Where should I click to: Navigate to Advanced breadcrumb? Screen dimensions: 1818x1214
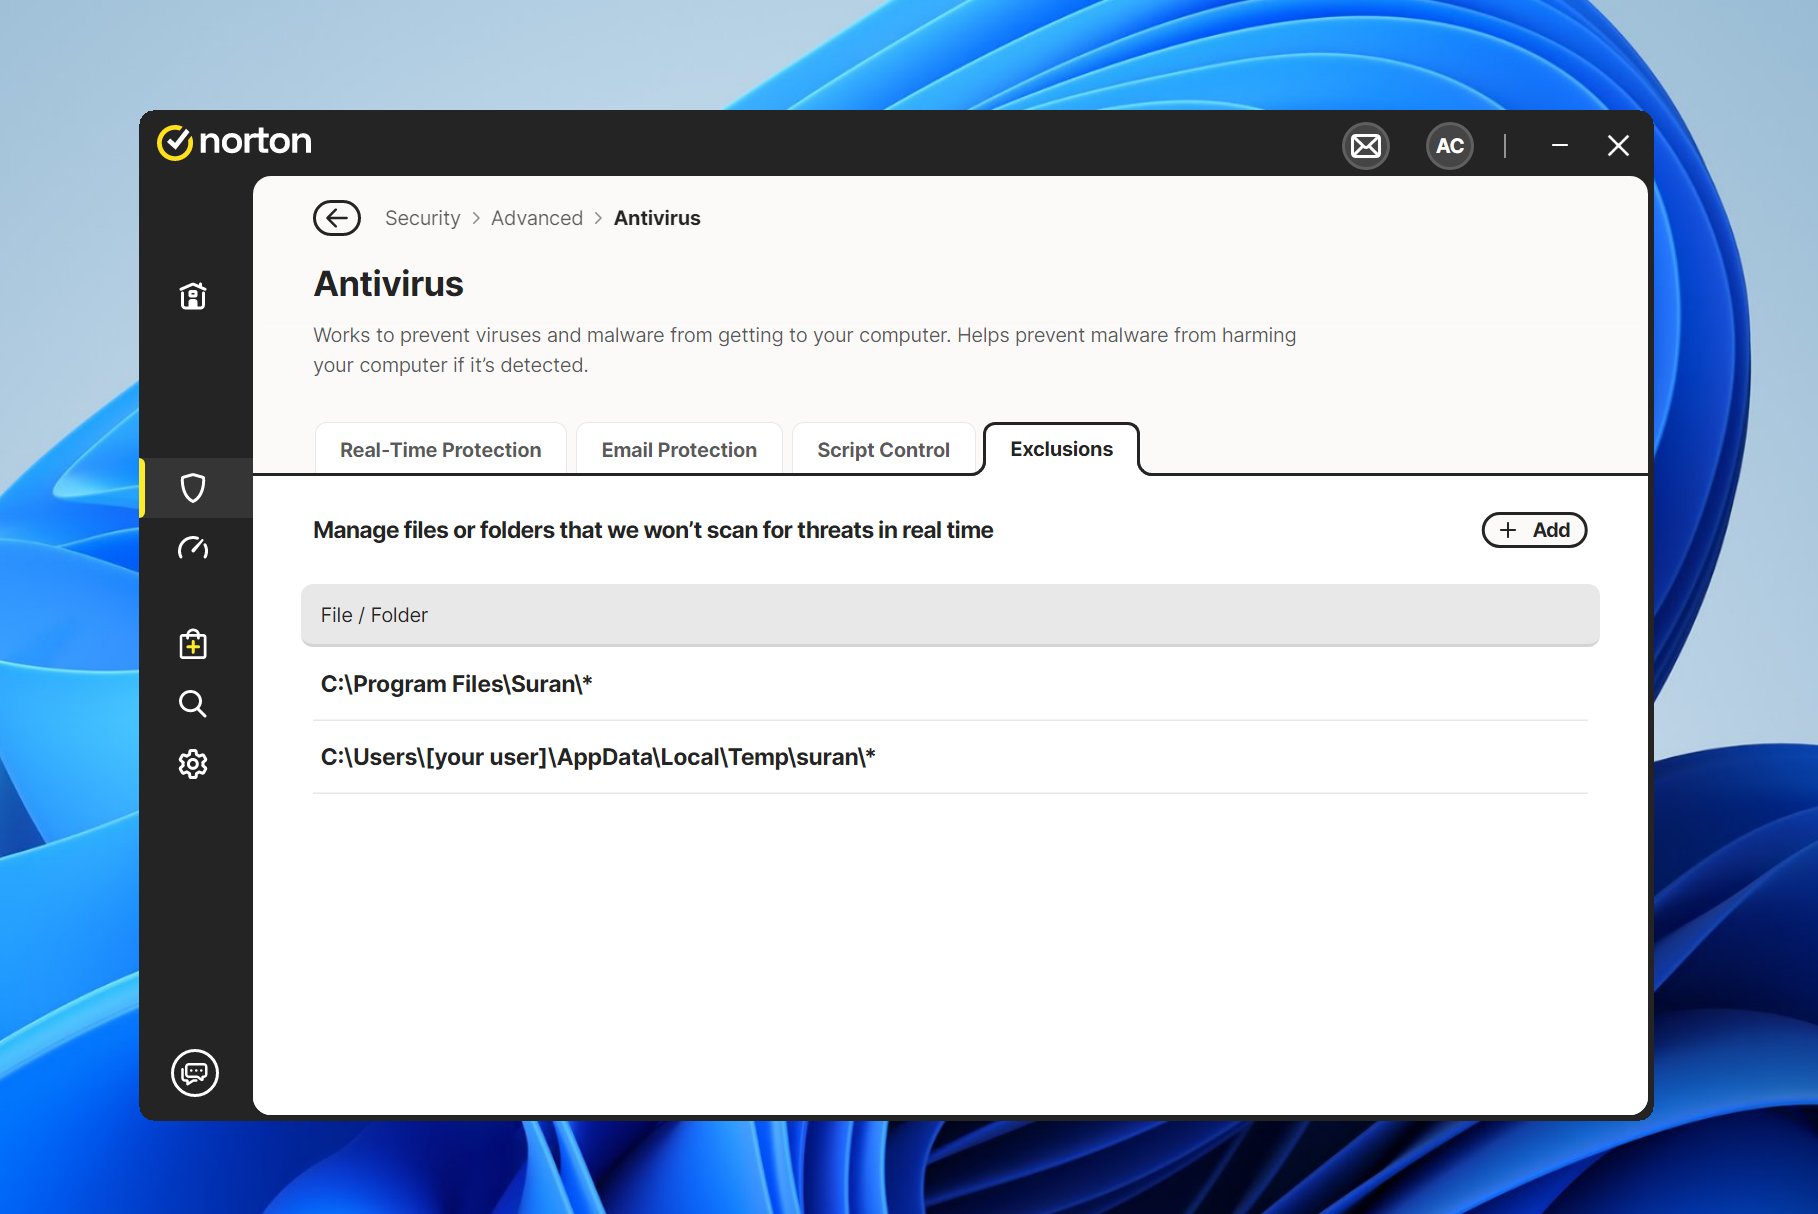click(537, 218)
